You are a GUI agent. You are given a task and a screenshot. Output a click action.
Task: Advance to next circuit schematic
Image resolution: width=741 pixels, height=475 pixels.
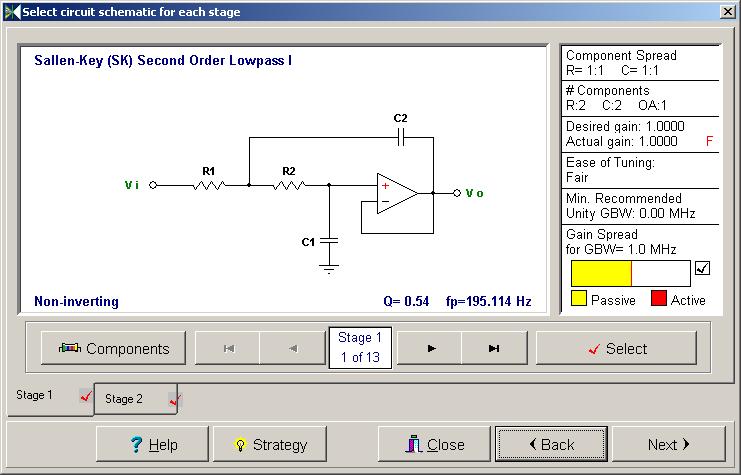[430, 348]
